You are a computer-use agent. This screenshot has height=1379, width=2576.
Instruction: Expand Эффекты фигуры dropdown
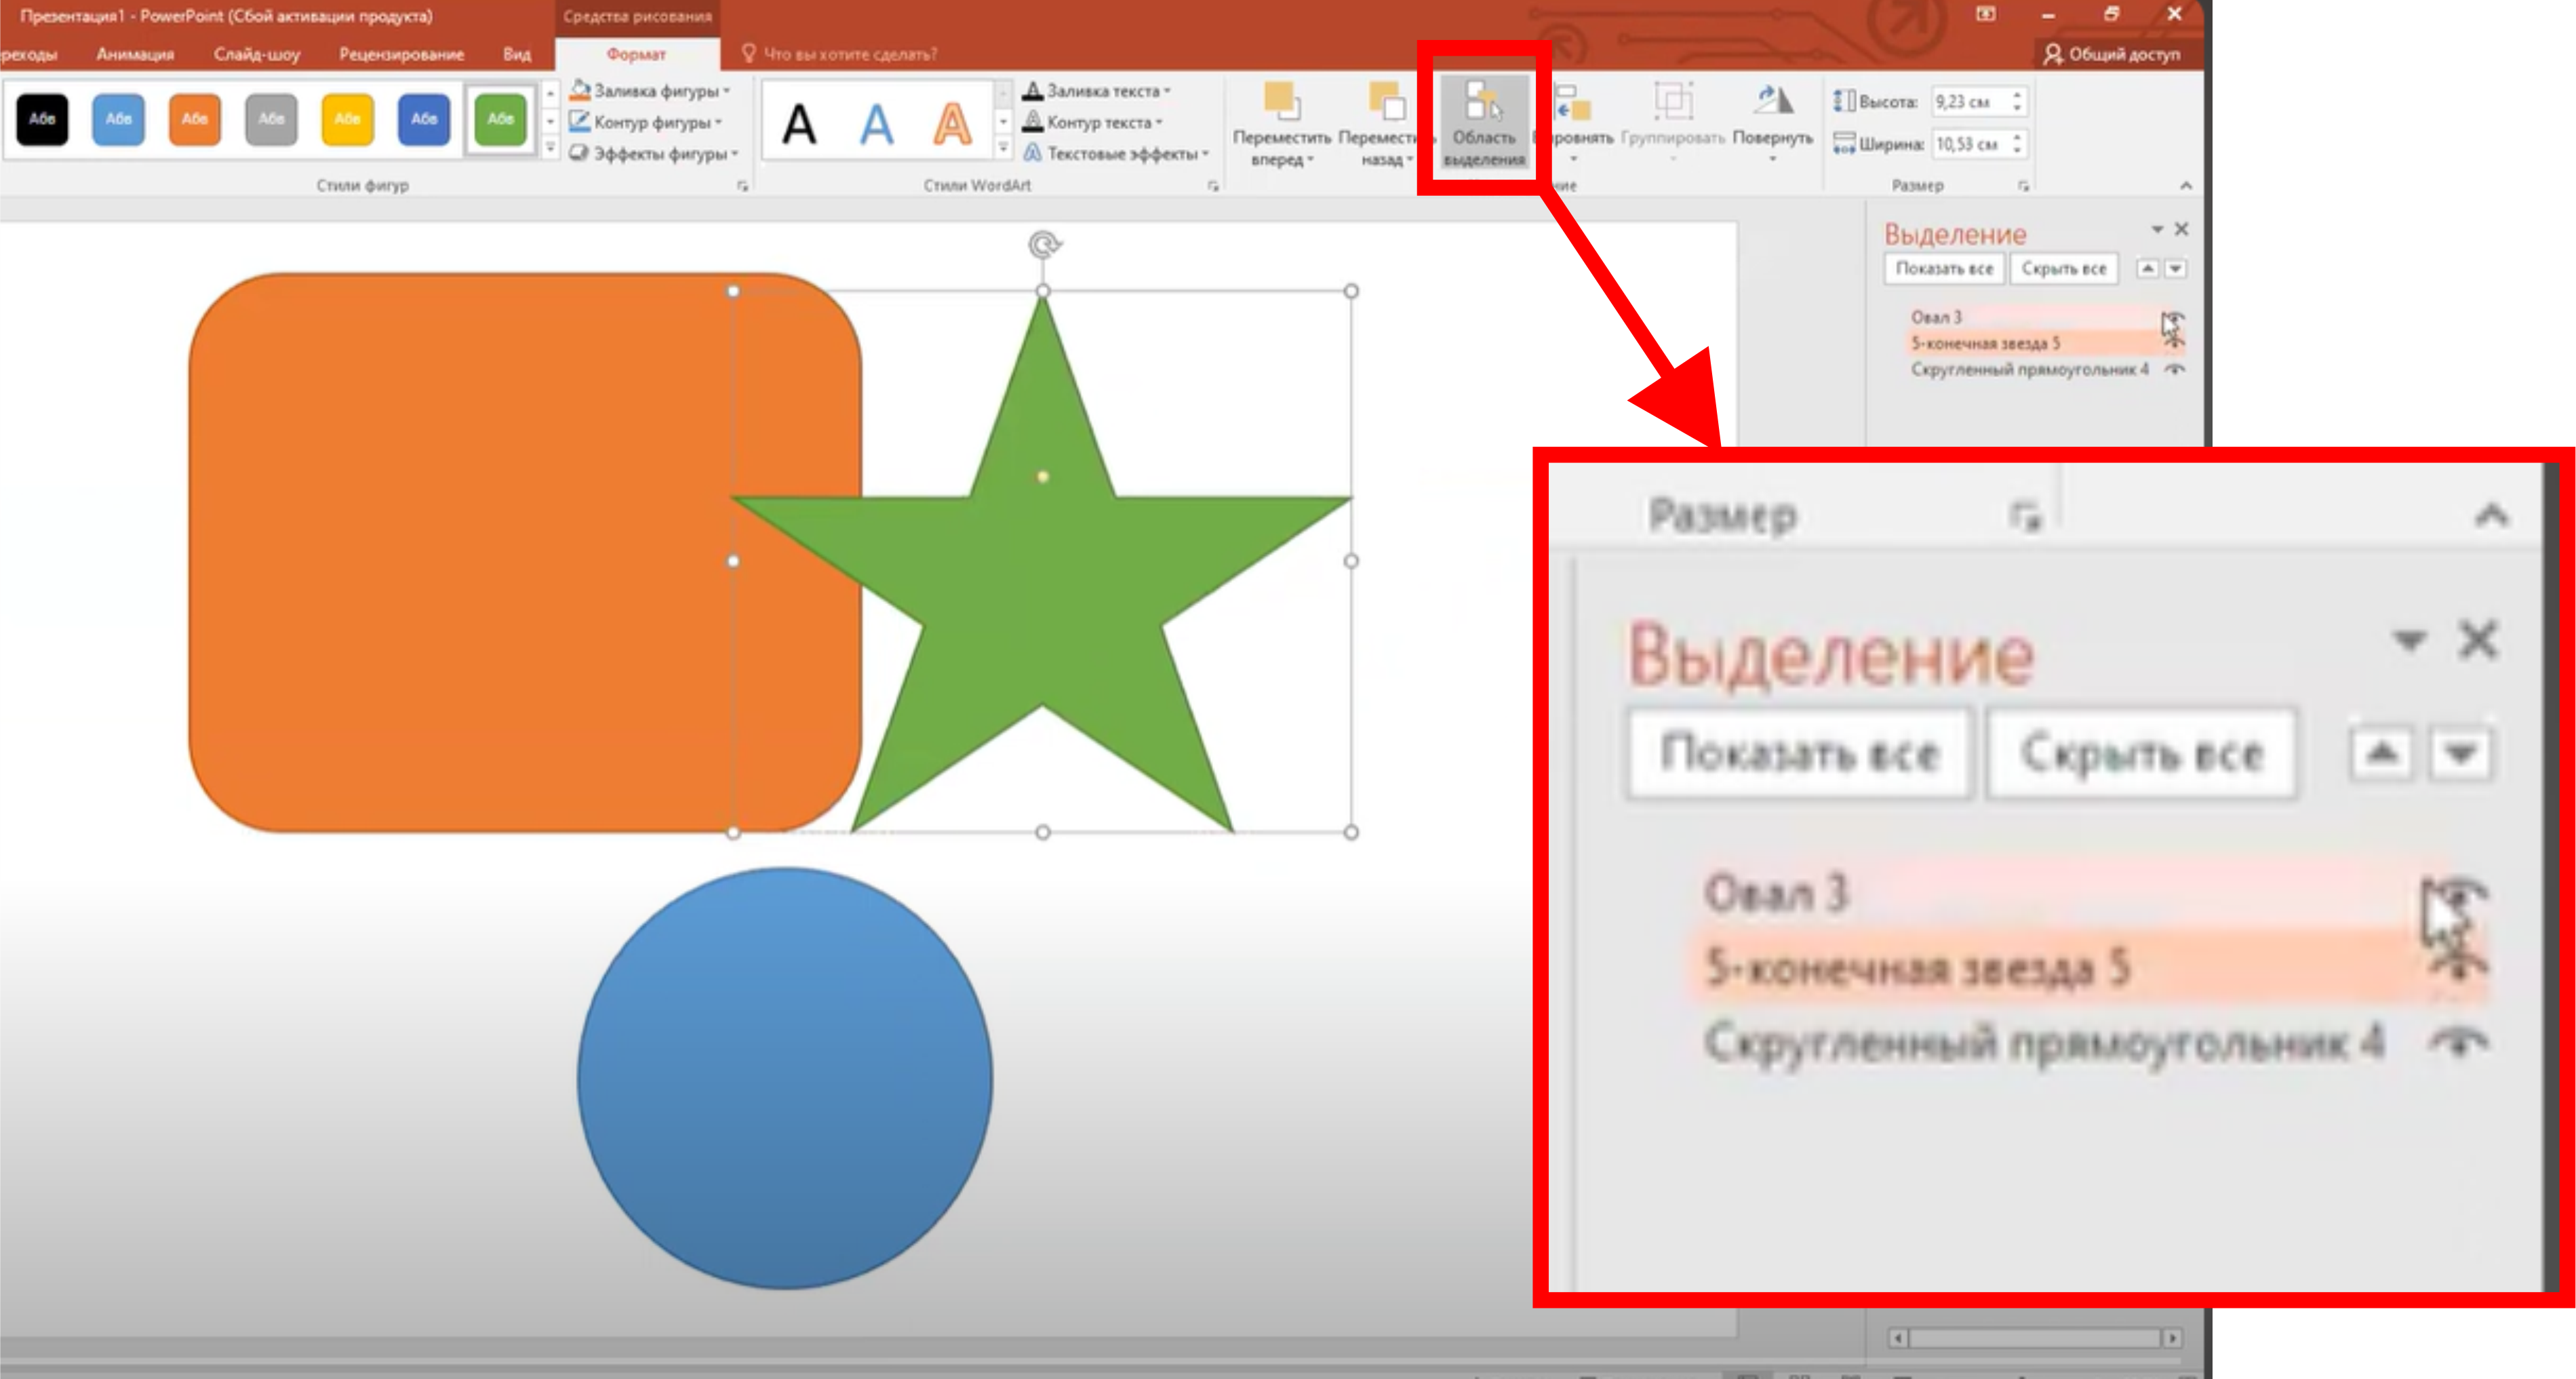click(735, 153)
